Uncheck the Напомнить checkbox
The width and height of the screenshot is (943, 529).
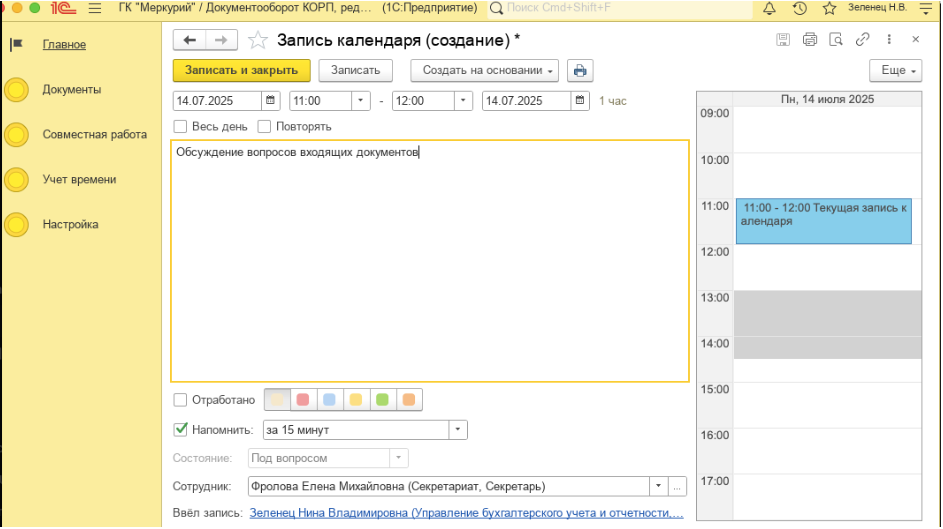click(x=181, y=430)
